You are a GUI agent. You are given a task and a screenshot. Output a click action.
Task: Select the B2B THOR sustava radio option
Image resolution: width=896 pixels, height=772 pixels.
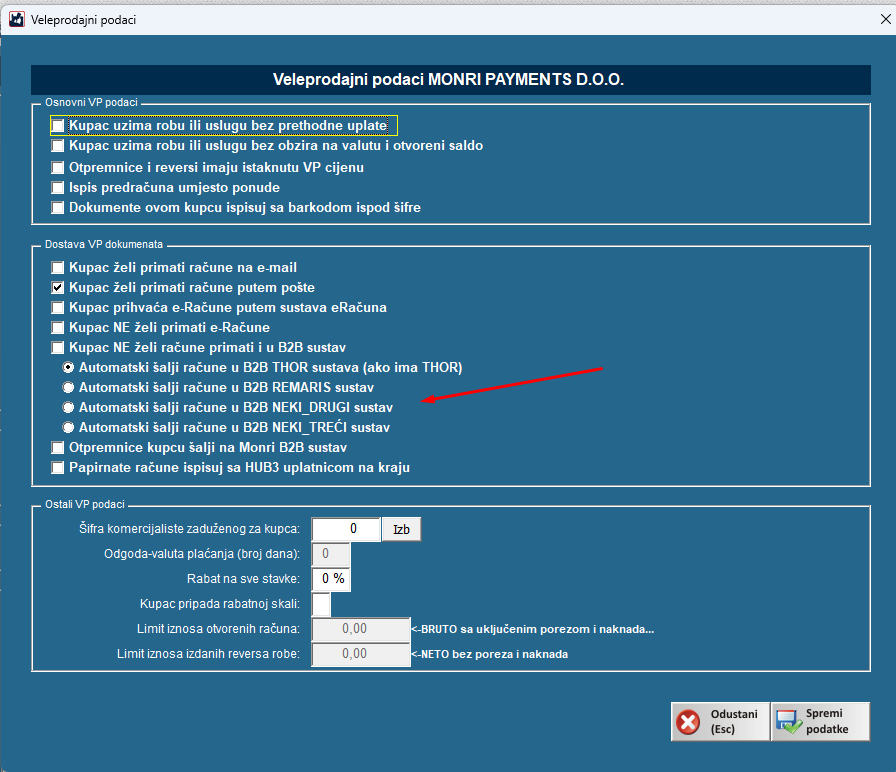click(x=68, y=367)
